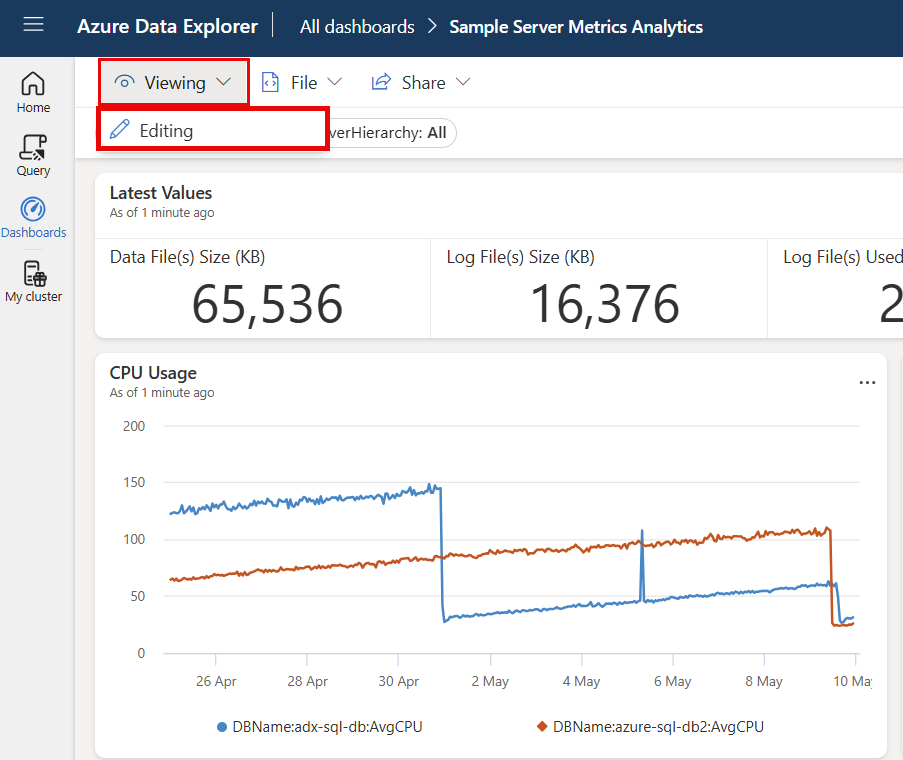Go to Home in the sidebar

(x=33, y=92)
